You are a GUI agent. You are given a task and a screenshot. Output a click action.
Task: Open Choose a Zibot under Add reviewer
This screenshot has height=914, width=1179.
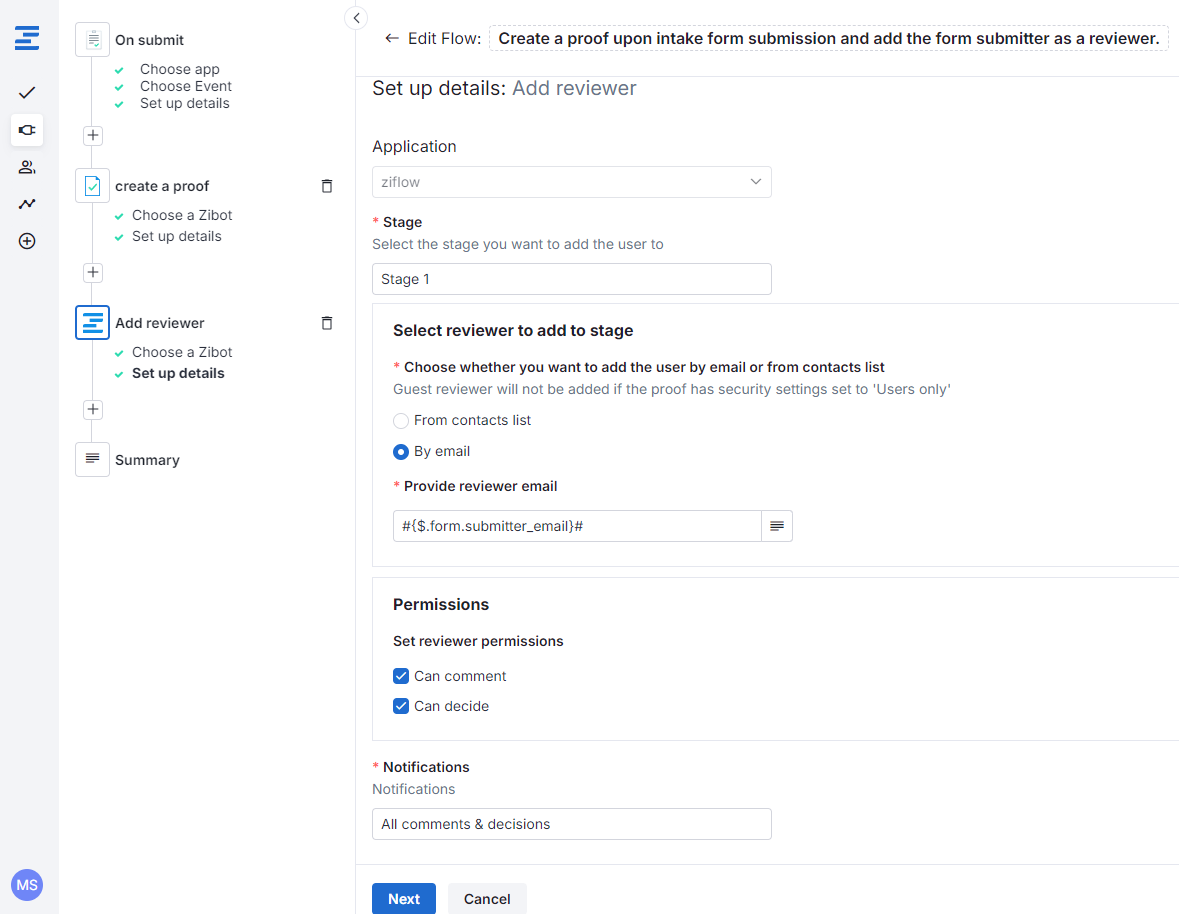182,352
